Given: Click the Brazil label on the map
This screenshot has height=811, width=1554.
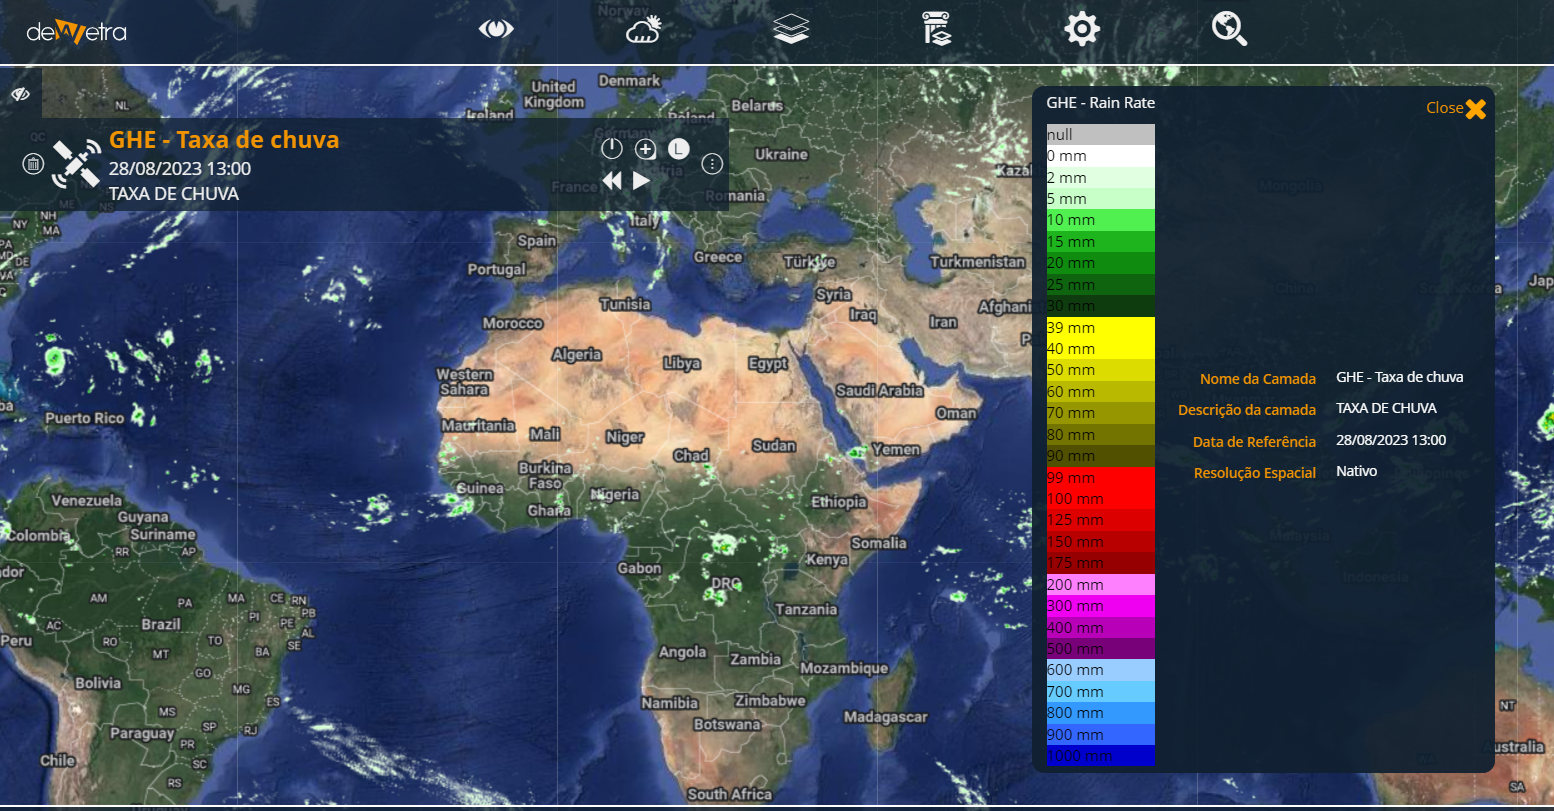Looking at the screenshot, I should [161, 624].
